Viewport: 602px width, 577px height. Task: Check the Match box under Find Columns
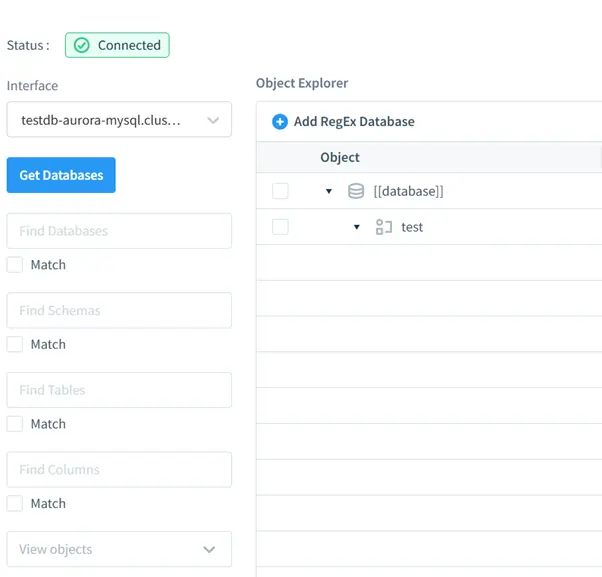coord(15,503)
